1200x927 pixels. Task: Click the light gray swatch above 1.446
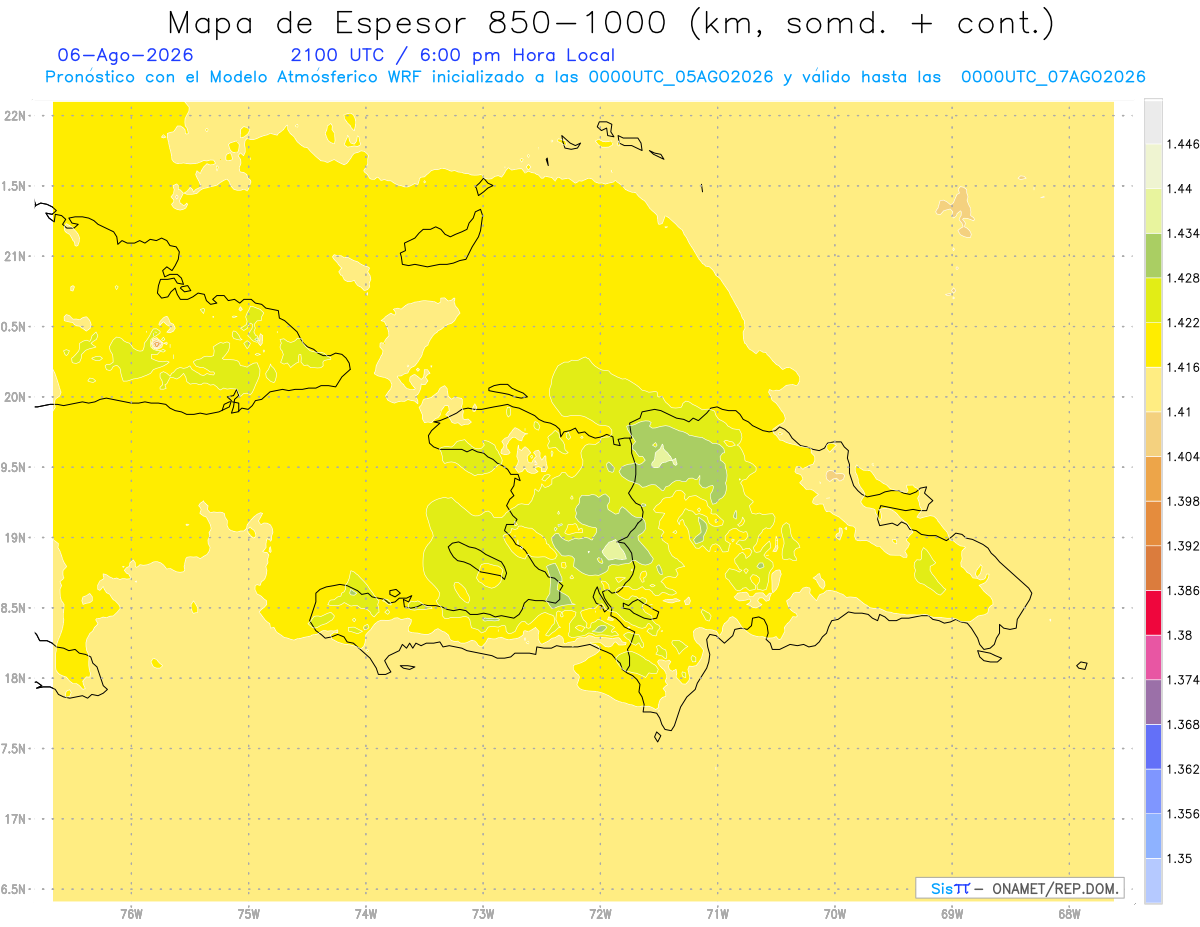(x=1153, y=121)
